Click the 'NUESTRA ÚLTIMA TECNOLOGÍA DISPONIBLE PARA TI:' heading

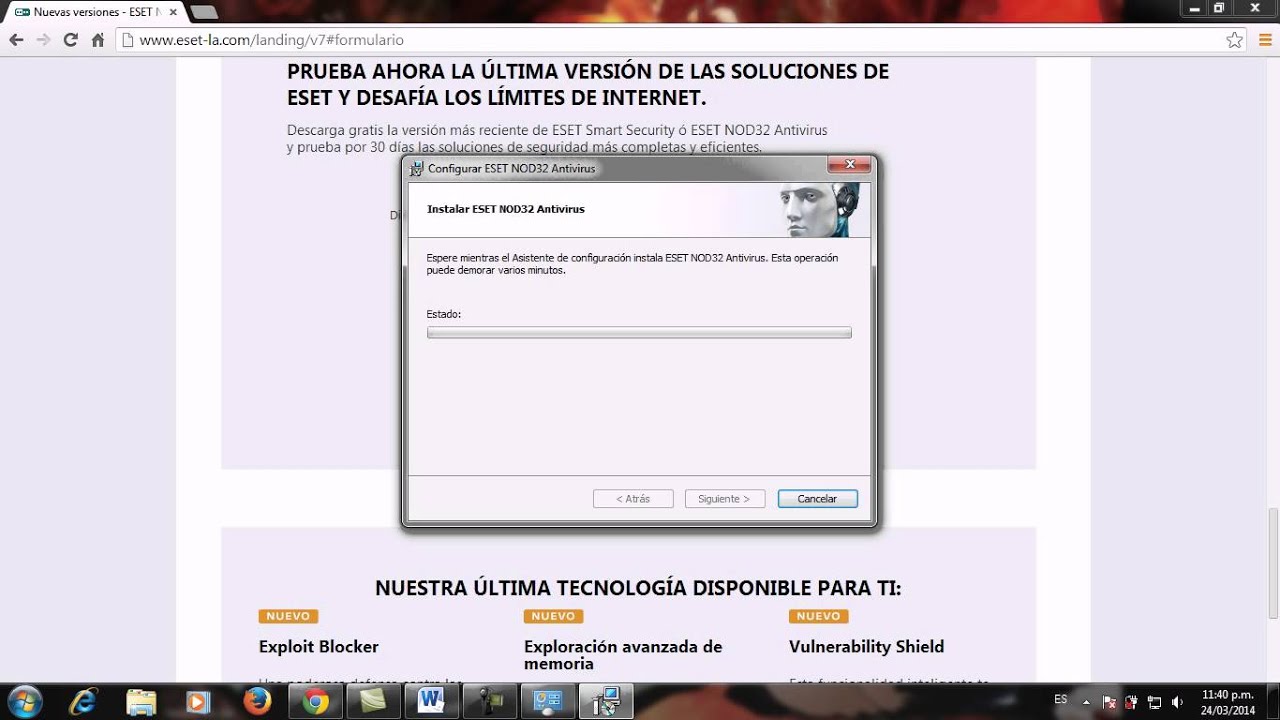[x=638, y=588]
